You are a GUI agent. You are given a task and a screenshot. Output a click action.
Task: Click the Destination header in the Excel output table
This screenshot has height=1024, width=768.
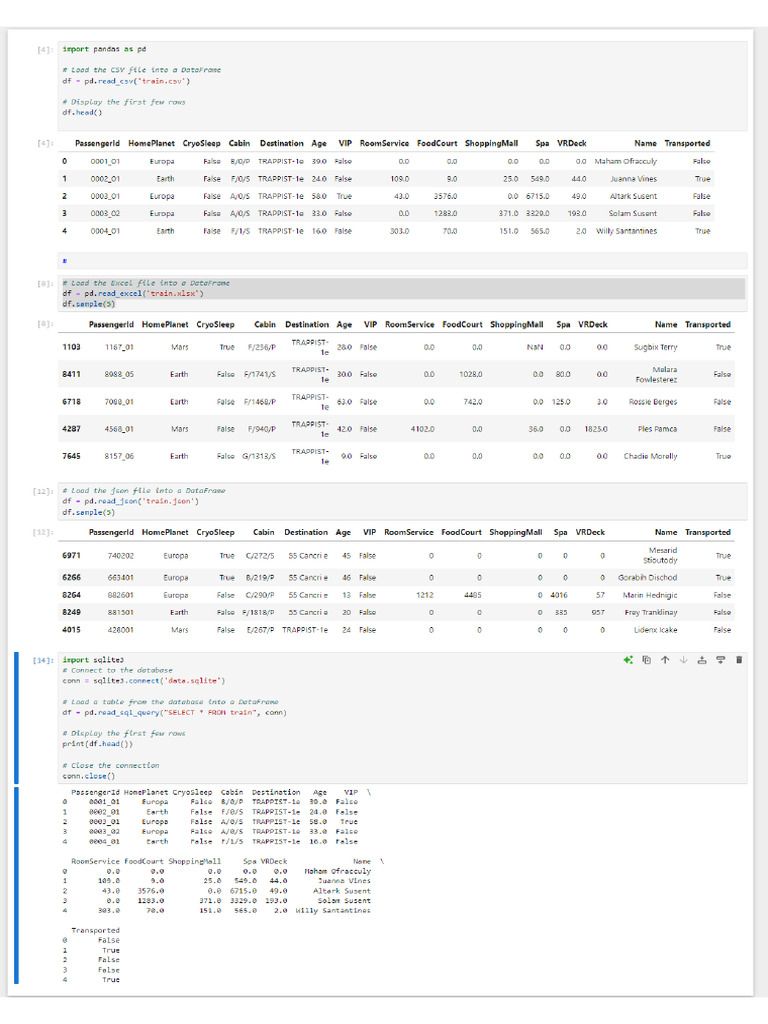coord(306,324)
